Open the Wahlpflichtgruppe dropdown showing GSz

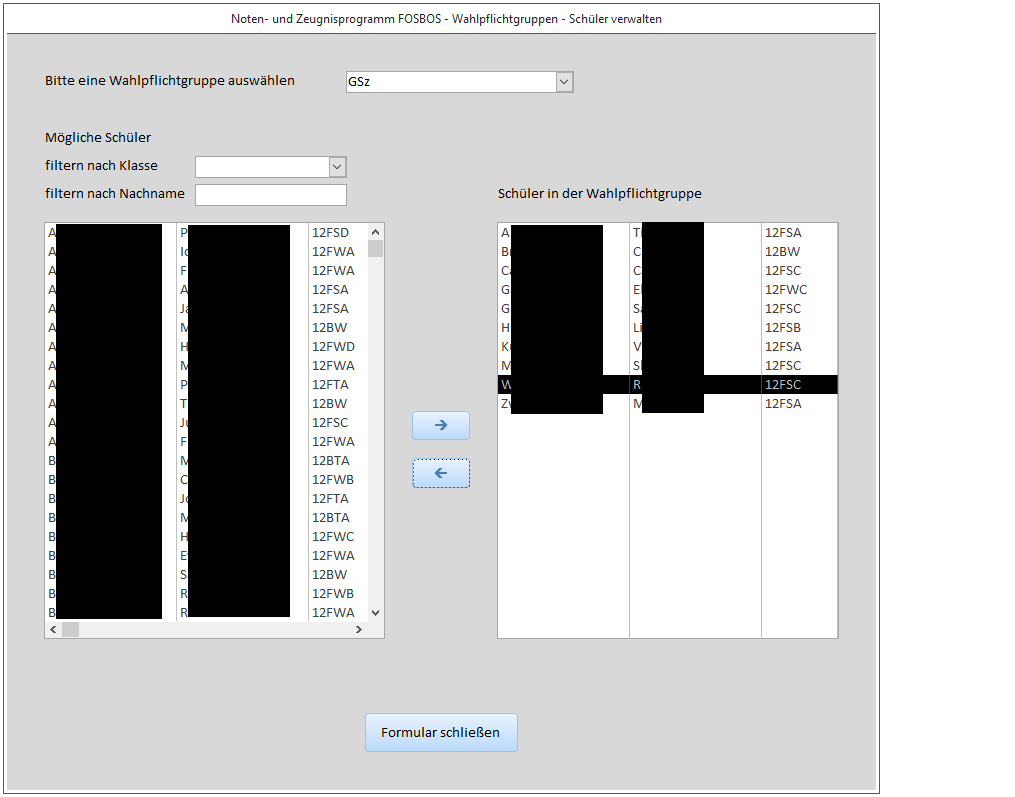564,82
